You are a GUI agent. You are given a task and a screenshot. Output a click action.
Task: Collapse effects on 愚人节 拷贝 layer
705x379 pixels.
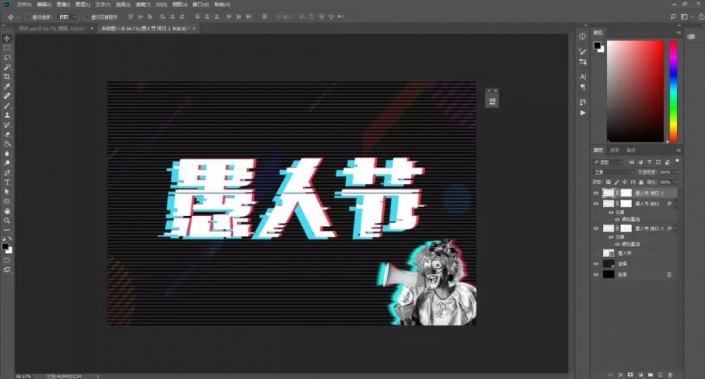pyautogui.click(x=675, y=204)
